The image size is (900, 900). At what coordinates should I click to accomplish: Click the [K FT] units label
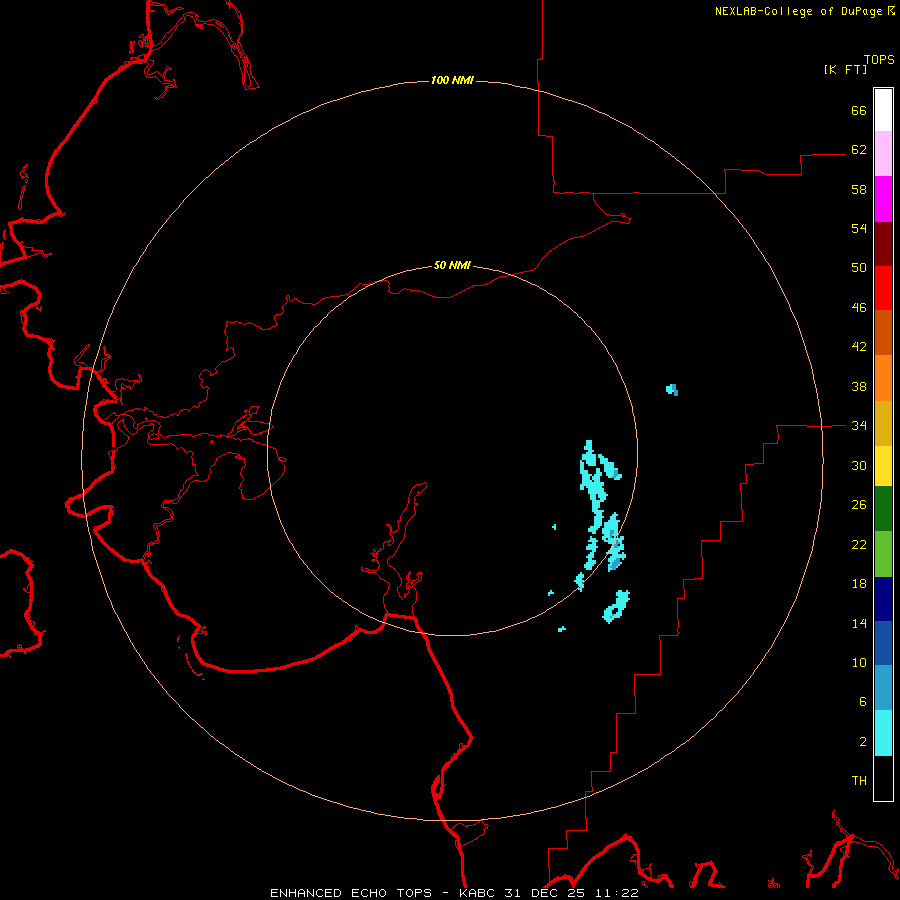click(845, 69)
